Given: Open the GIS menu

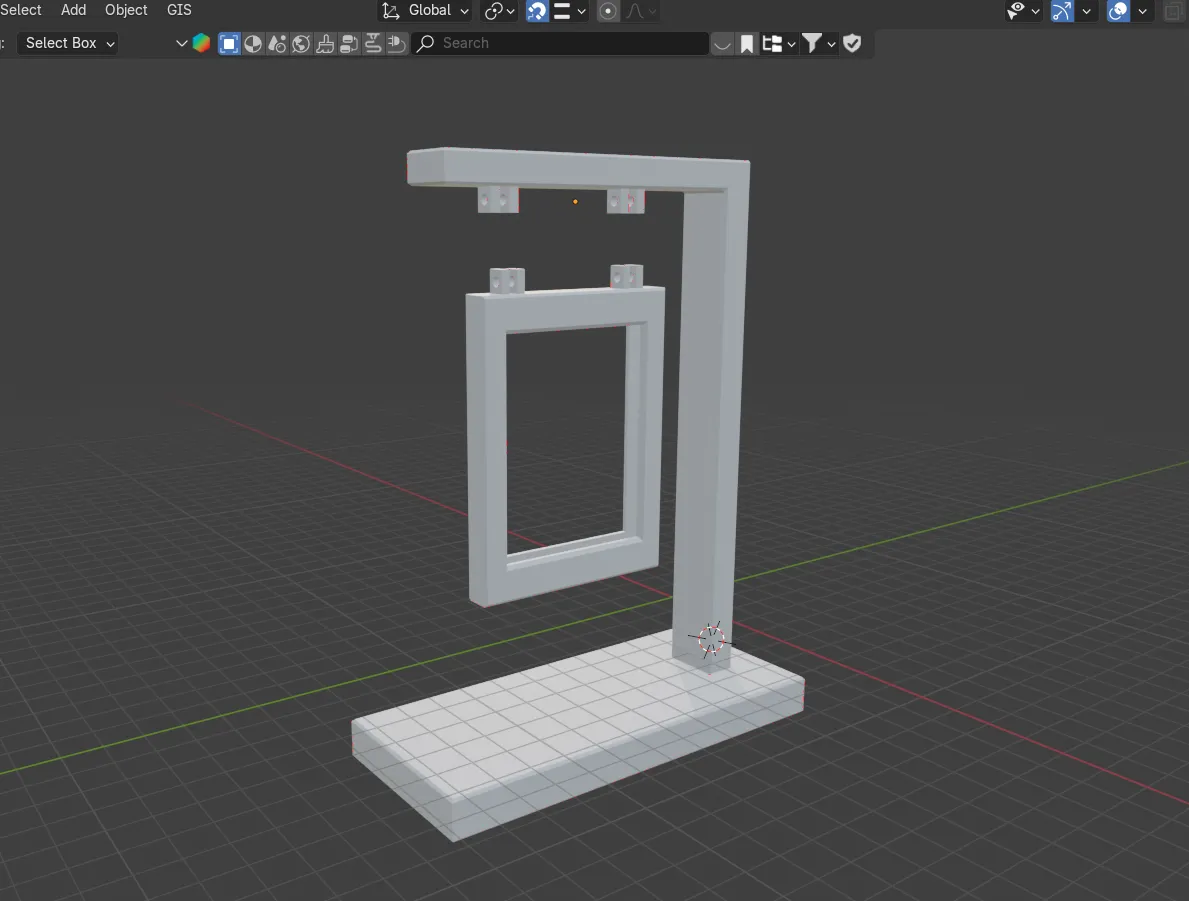Looking at the screenshot, I should (x=179, y=10).
